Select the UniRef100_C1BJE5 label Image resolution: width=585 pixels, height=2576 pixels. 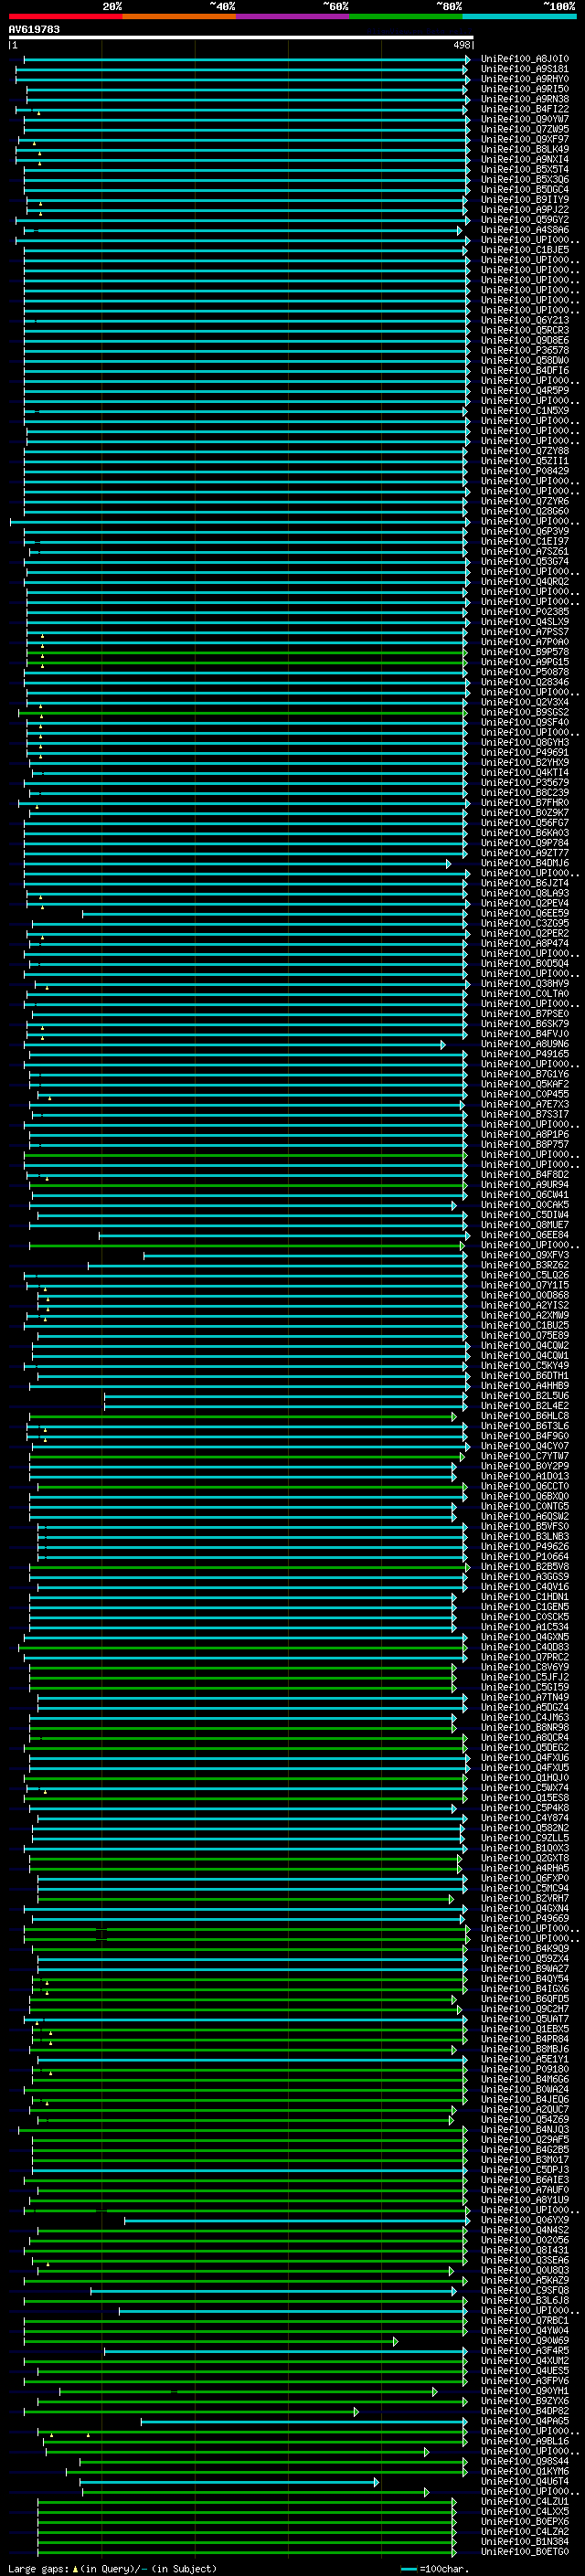coord(525,250)
